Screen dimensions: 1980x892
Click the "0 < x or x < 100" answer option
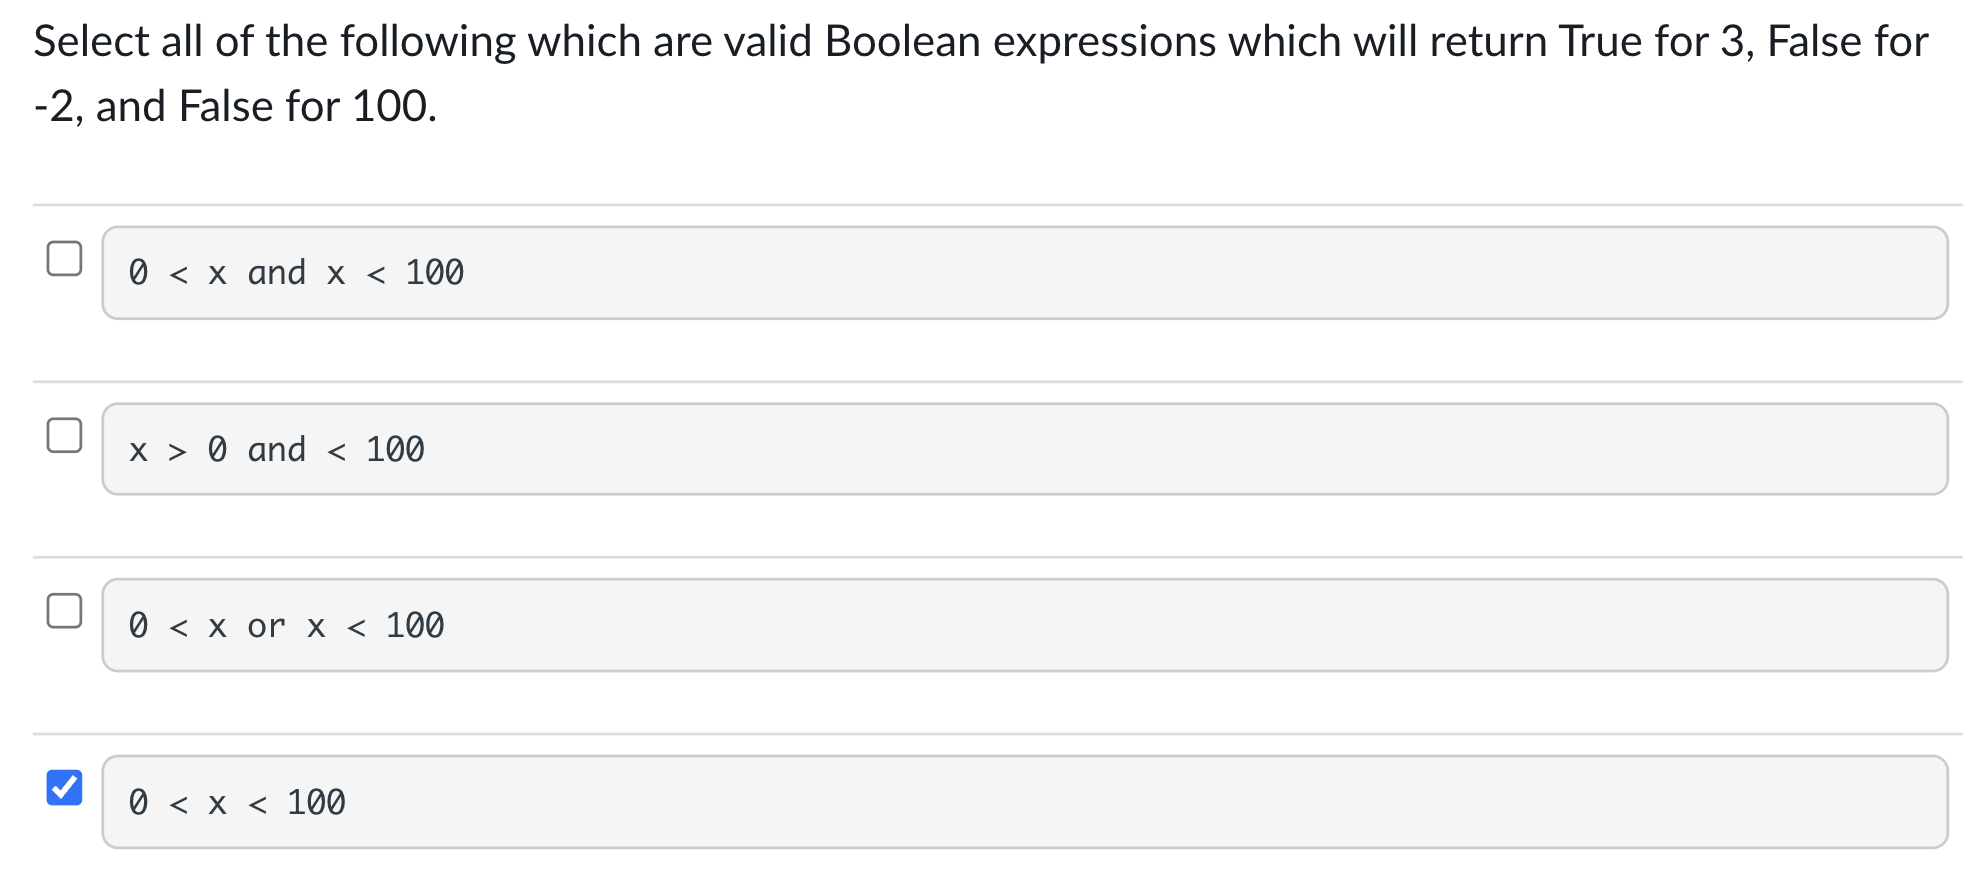click(x=1020, y=625)
